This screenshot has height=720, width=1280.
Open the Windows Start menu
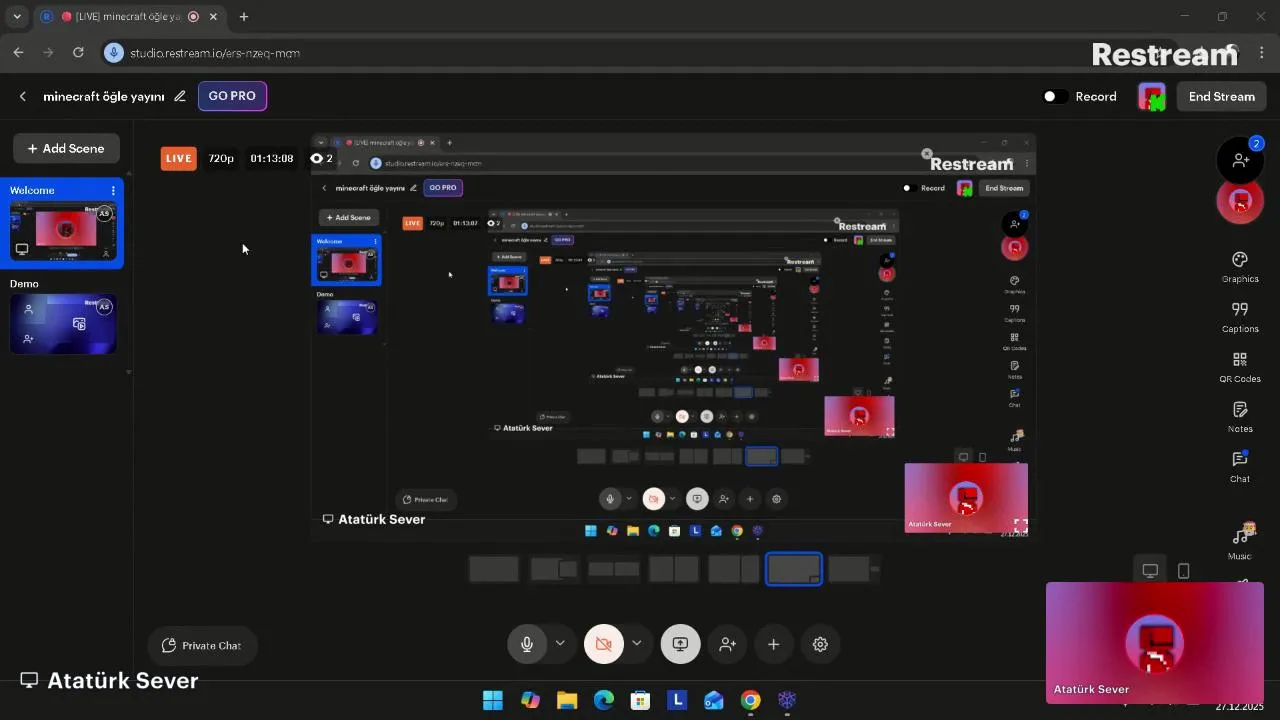[x=493, y=700]
